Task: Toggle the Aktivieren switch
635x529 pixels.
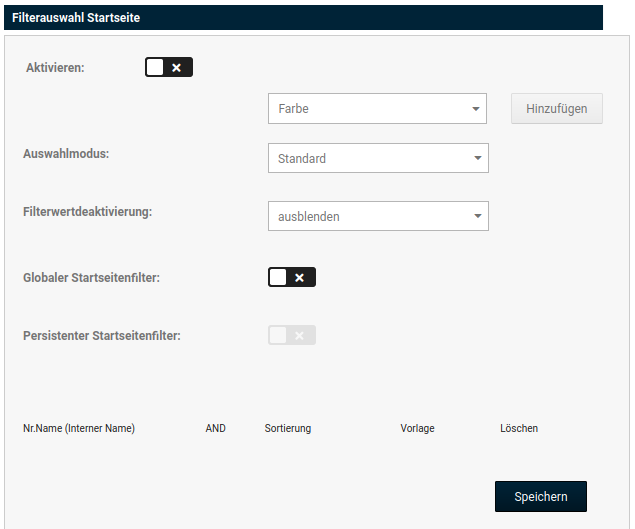Action: tap(168, 67)
